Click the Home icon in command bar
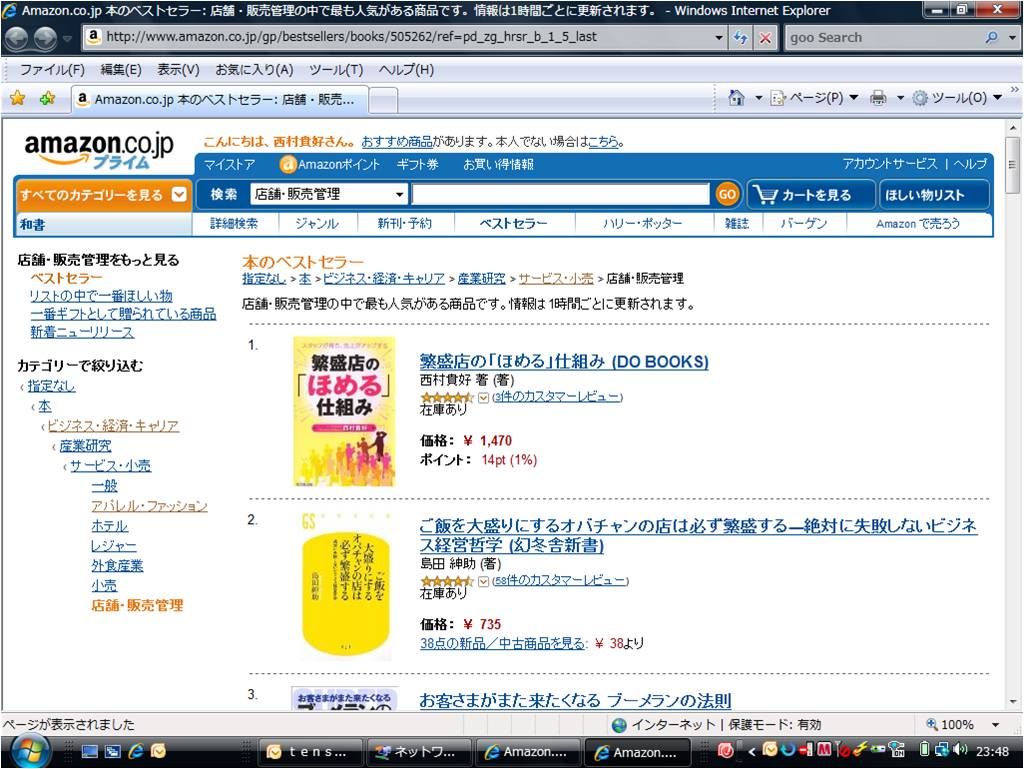Image resolution: width=1024 pixels, height=769 pixels. (736, 98)
